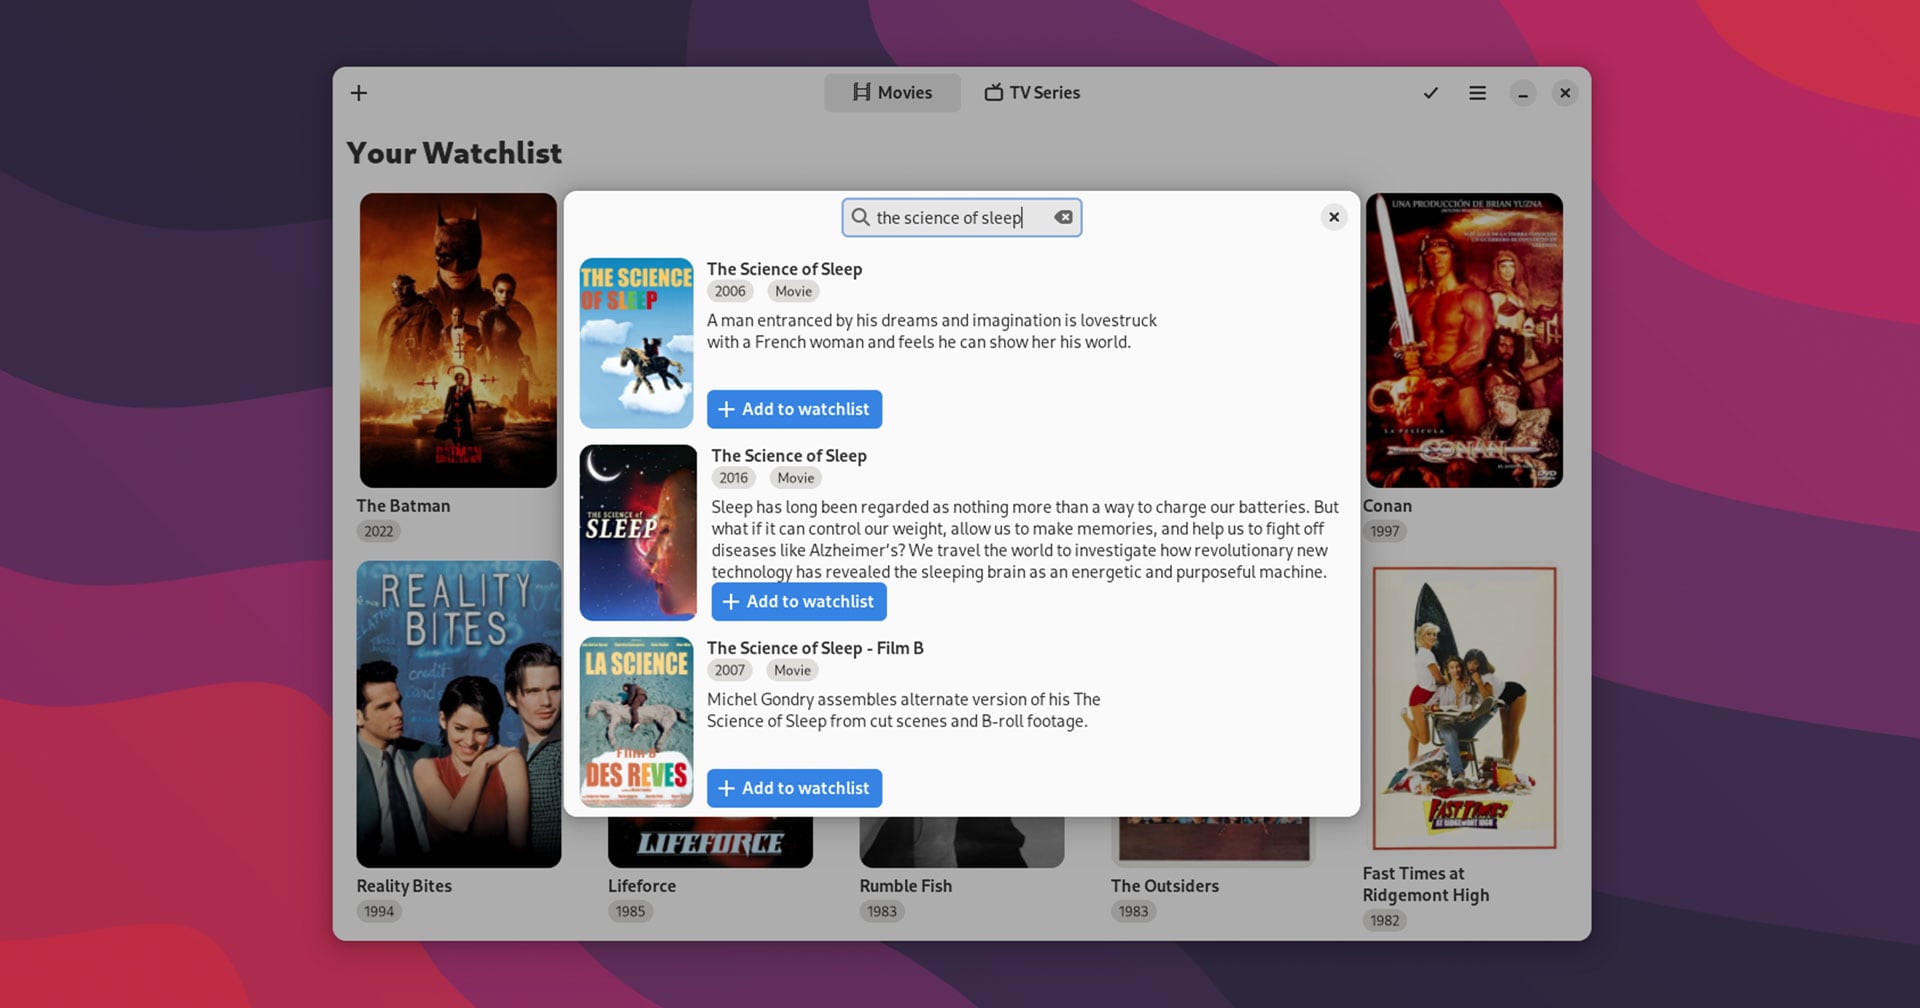This screenshot has height=1008, width=1920.
Task: Close the search popup with its X icon
Action: [x=1334, y=216]
